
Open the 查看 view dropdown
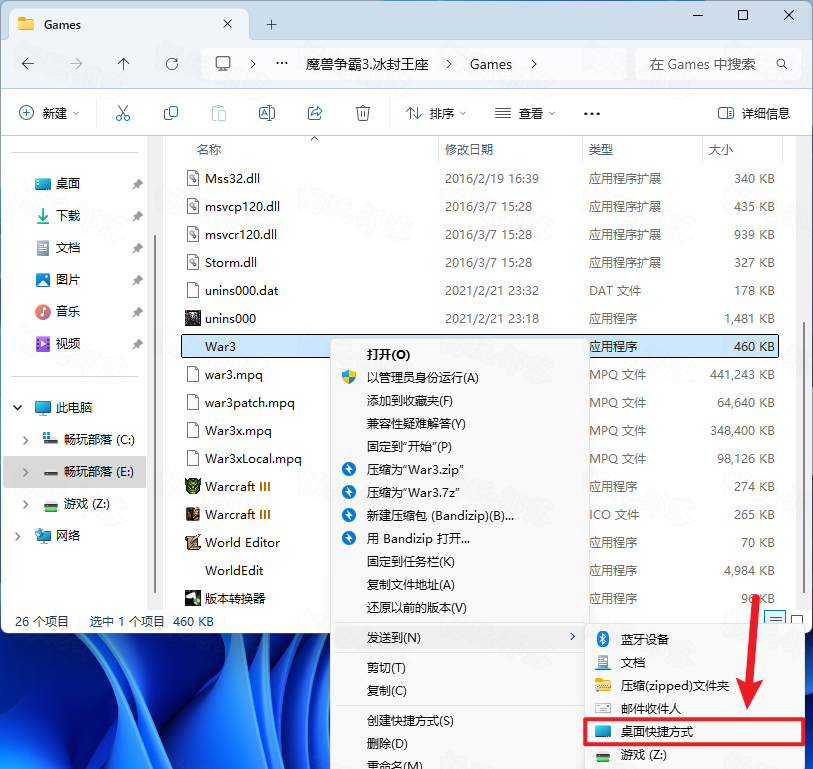(x=525, y=113)
